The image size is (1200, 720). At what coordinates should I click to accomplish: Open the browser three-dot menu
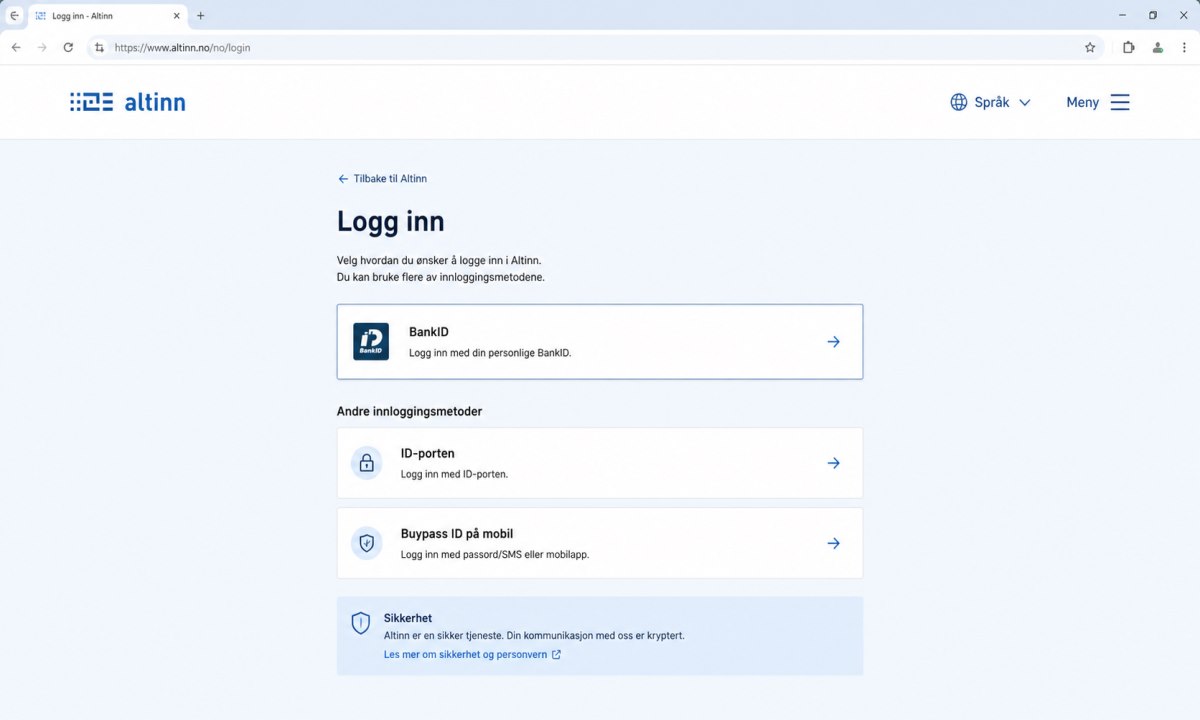tap(1184, 47)
